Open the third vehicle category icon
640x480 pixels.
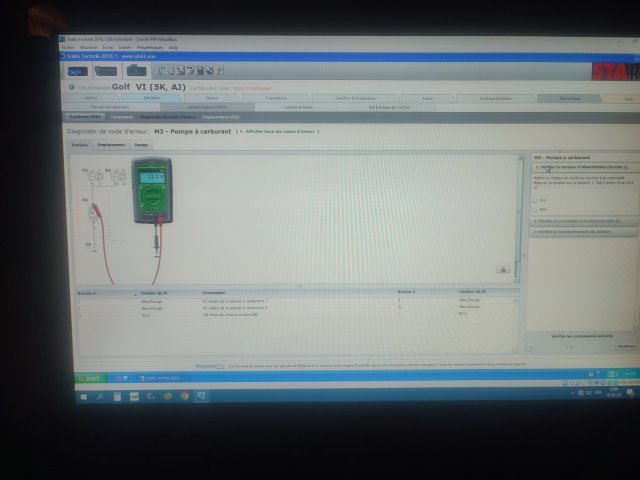click(x=136, y=71)
